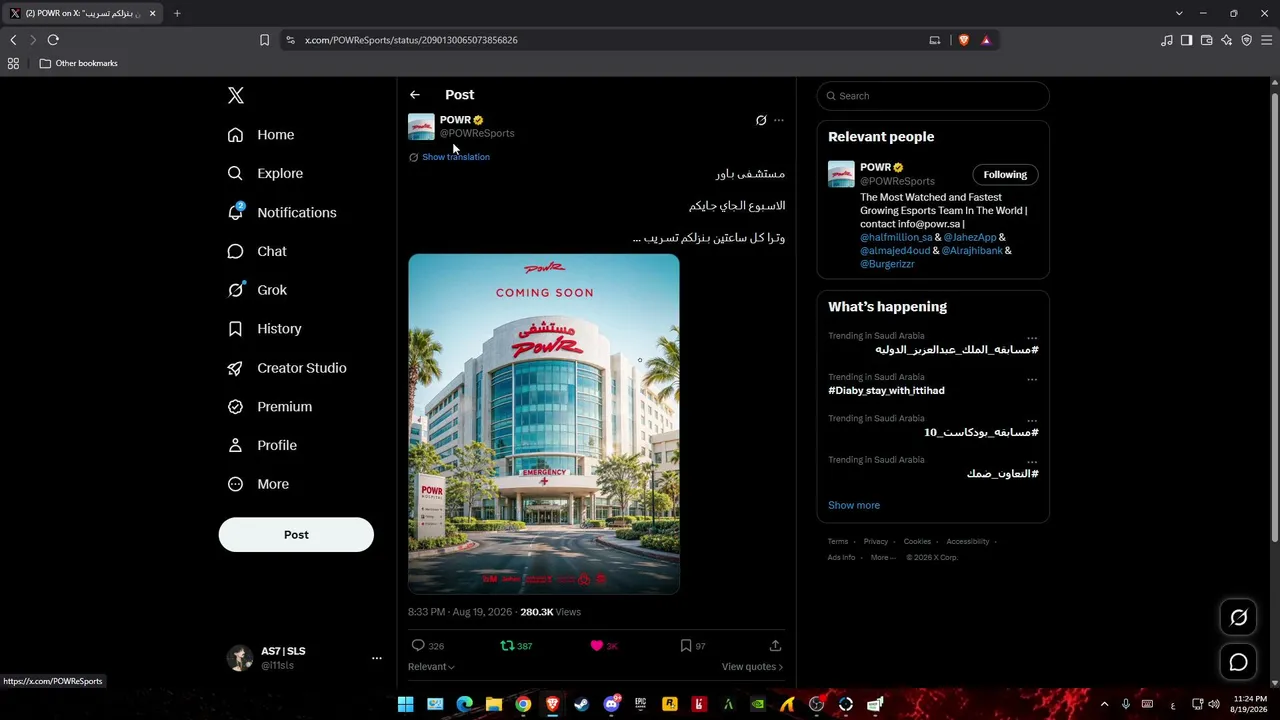Go back using the Post header arrow
This screenshot has height=720, width=1280.
coord(415,95)
